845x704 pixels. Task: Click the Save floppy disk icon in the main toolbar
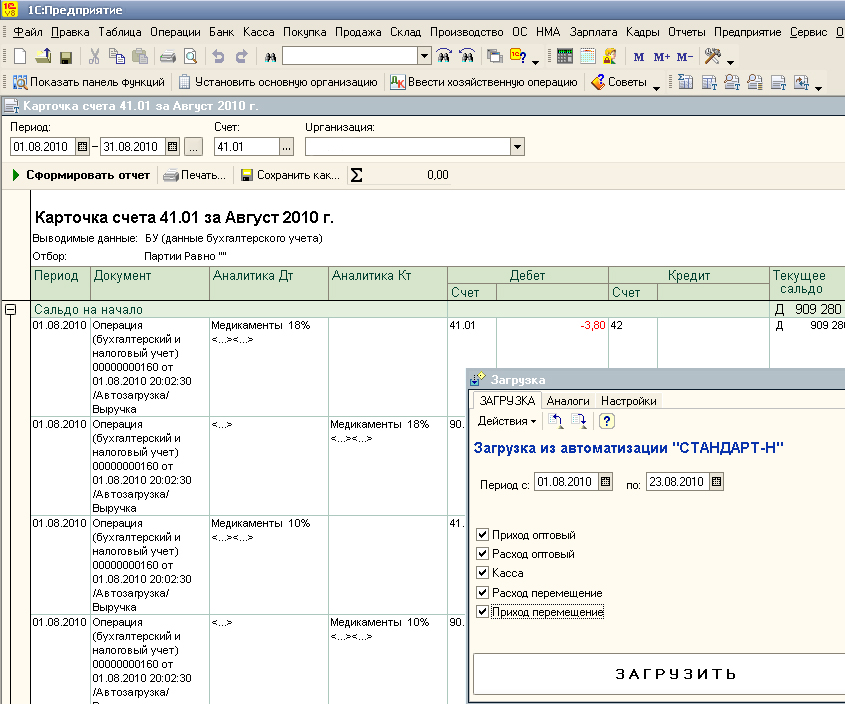click(66, 57)
